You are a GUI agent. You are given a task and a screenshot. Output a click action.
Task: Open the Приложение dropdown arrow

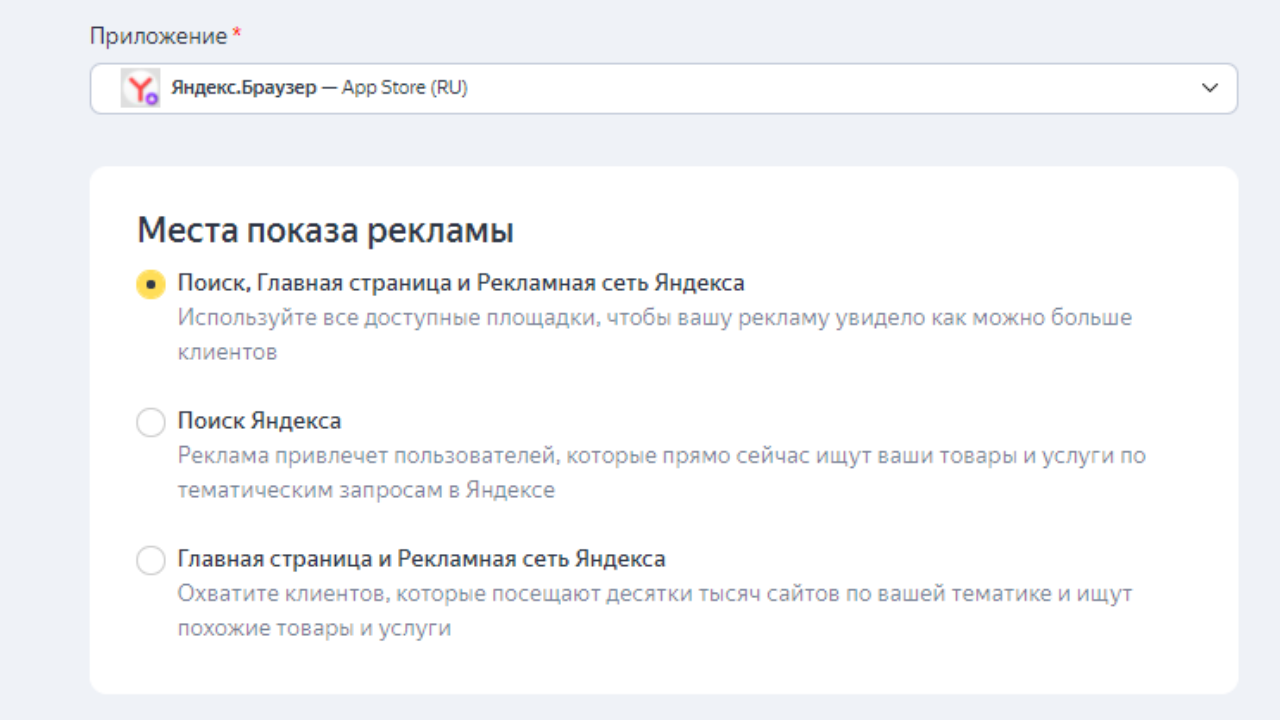click(x=1210, y=88)
